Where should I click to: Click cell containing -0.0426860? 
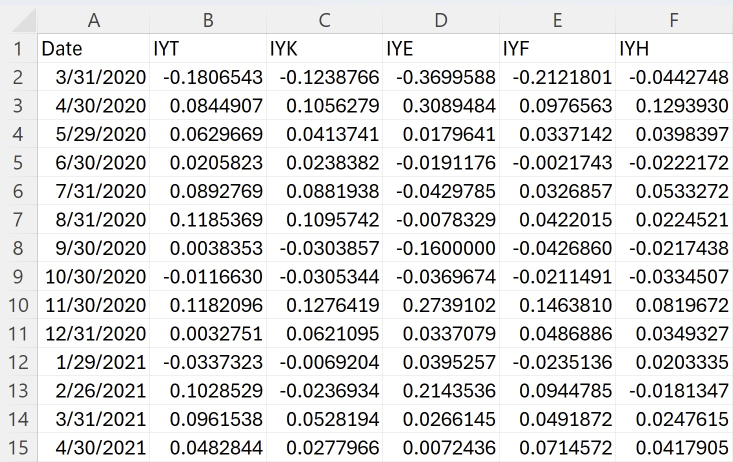click(557, 248)
